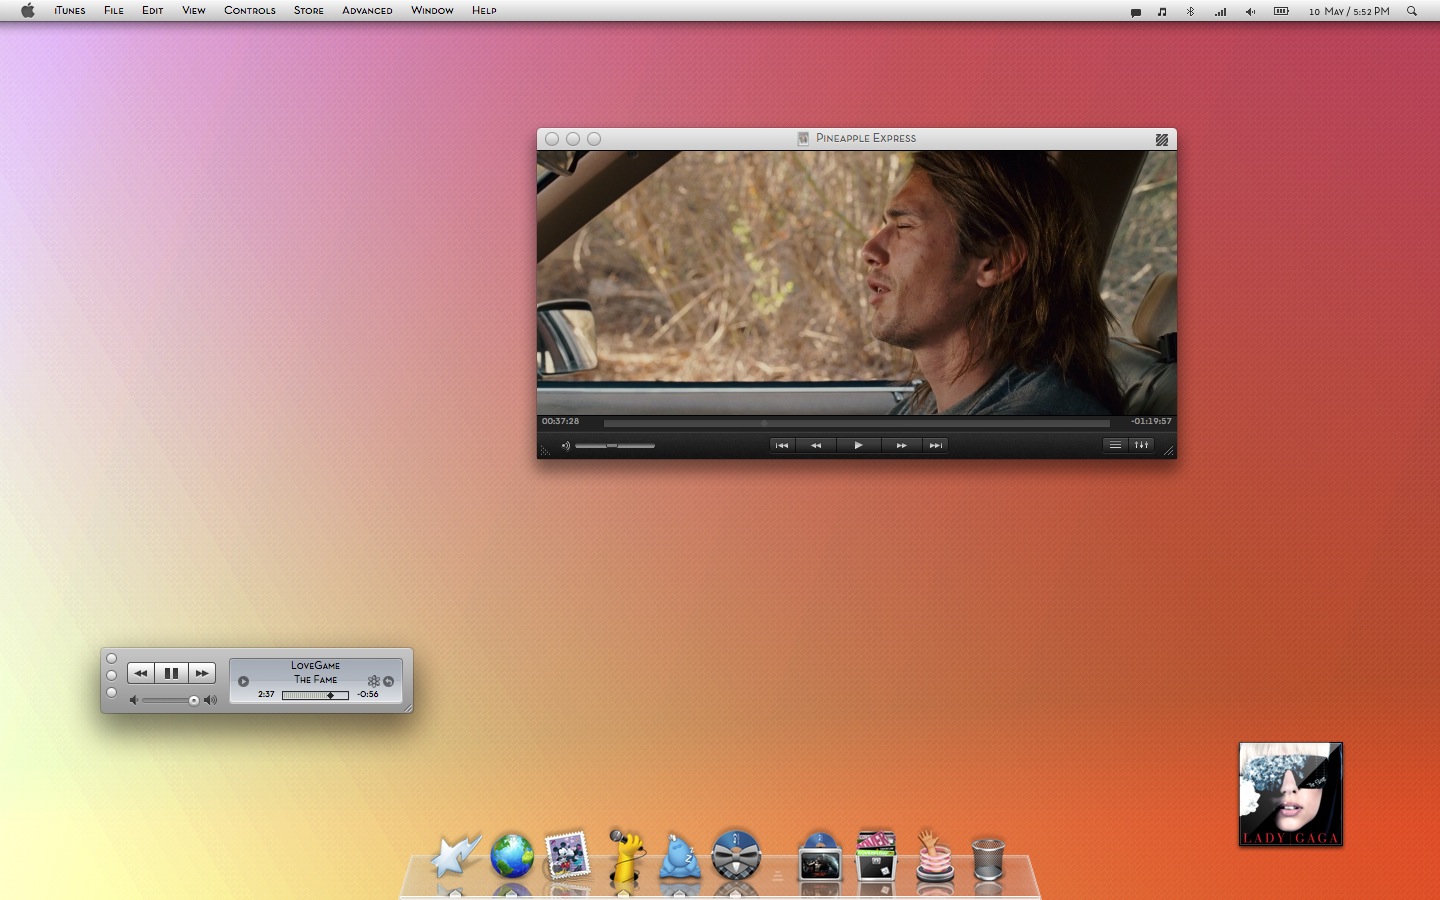Click the music note menu bar icon
Viewport: 1440px width, 900px height.
click(1162, 11)
